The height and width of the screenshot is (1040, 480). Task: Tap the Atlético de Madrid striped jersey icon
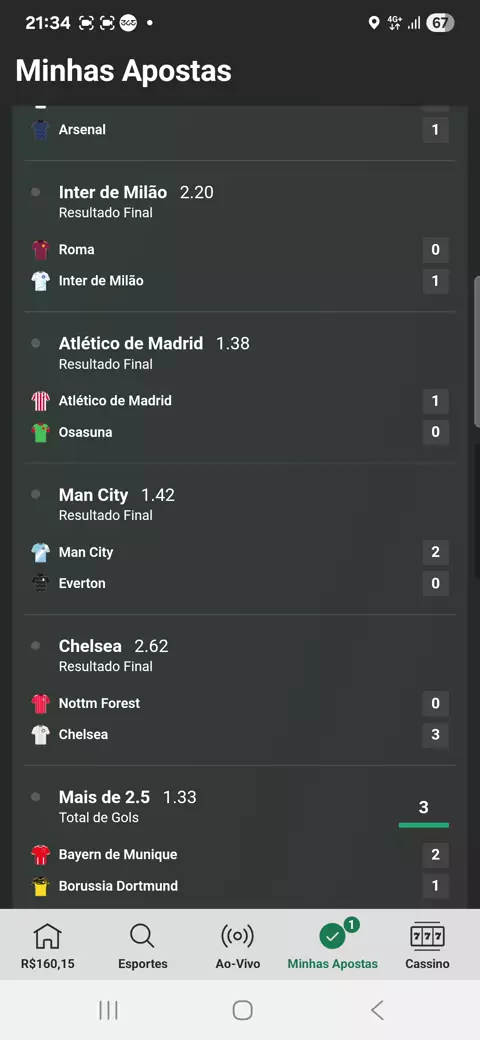point(40,401)
